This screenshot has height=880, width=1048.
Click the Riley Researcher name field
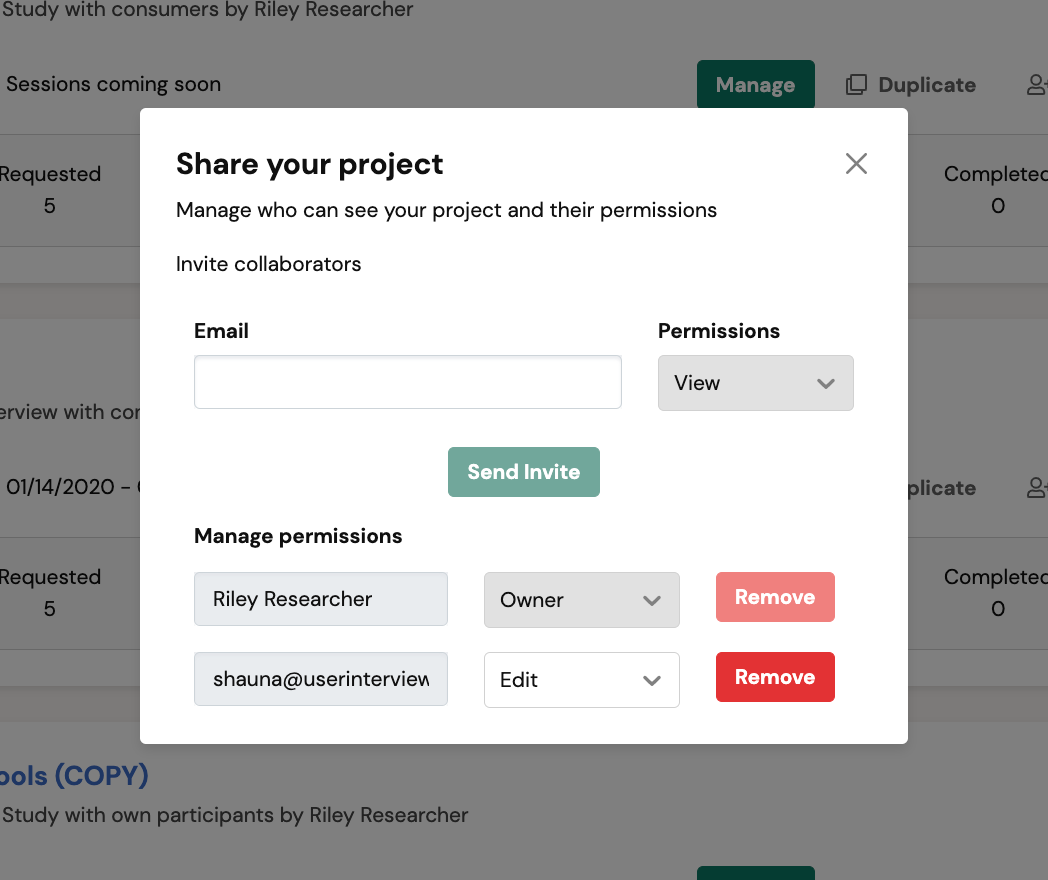tap(320, 600)
